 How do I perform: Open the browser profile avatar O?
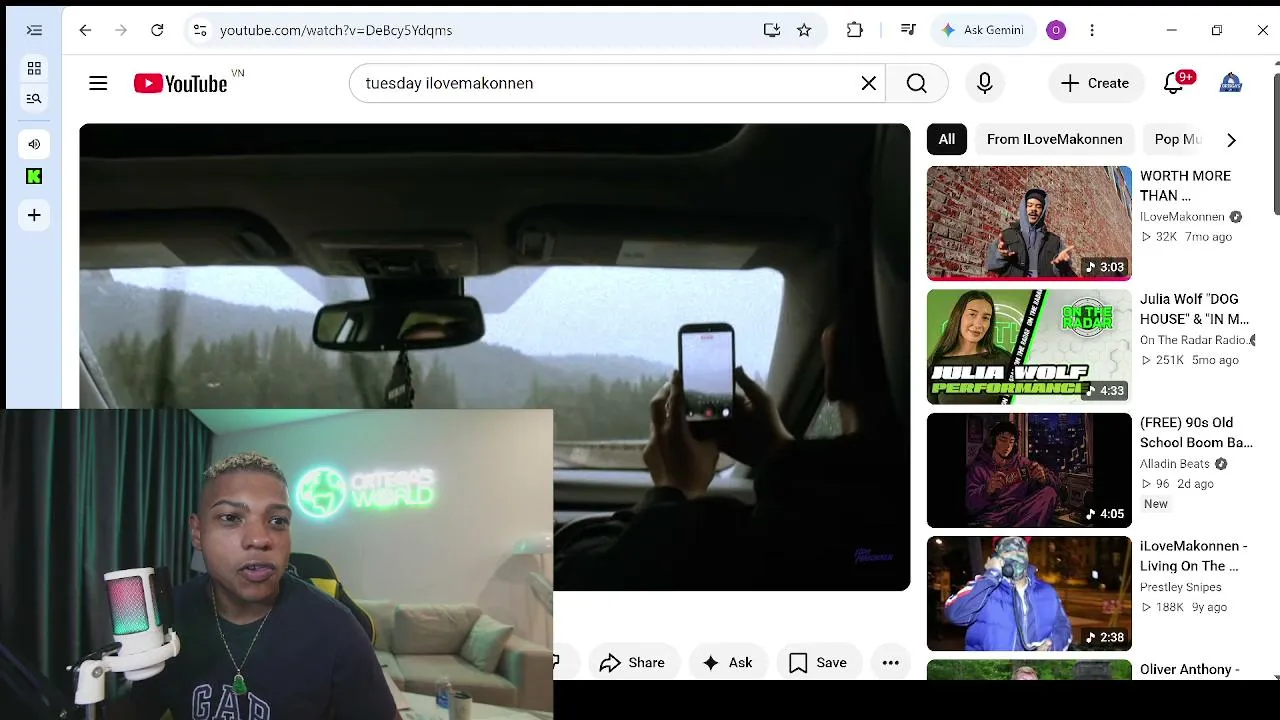click(x=1056, y=30)
